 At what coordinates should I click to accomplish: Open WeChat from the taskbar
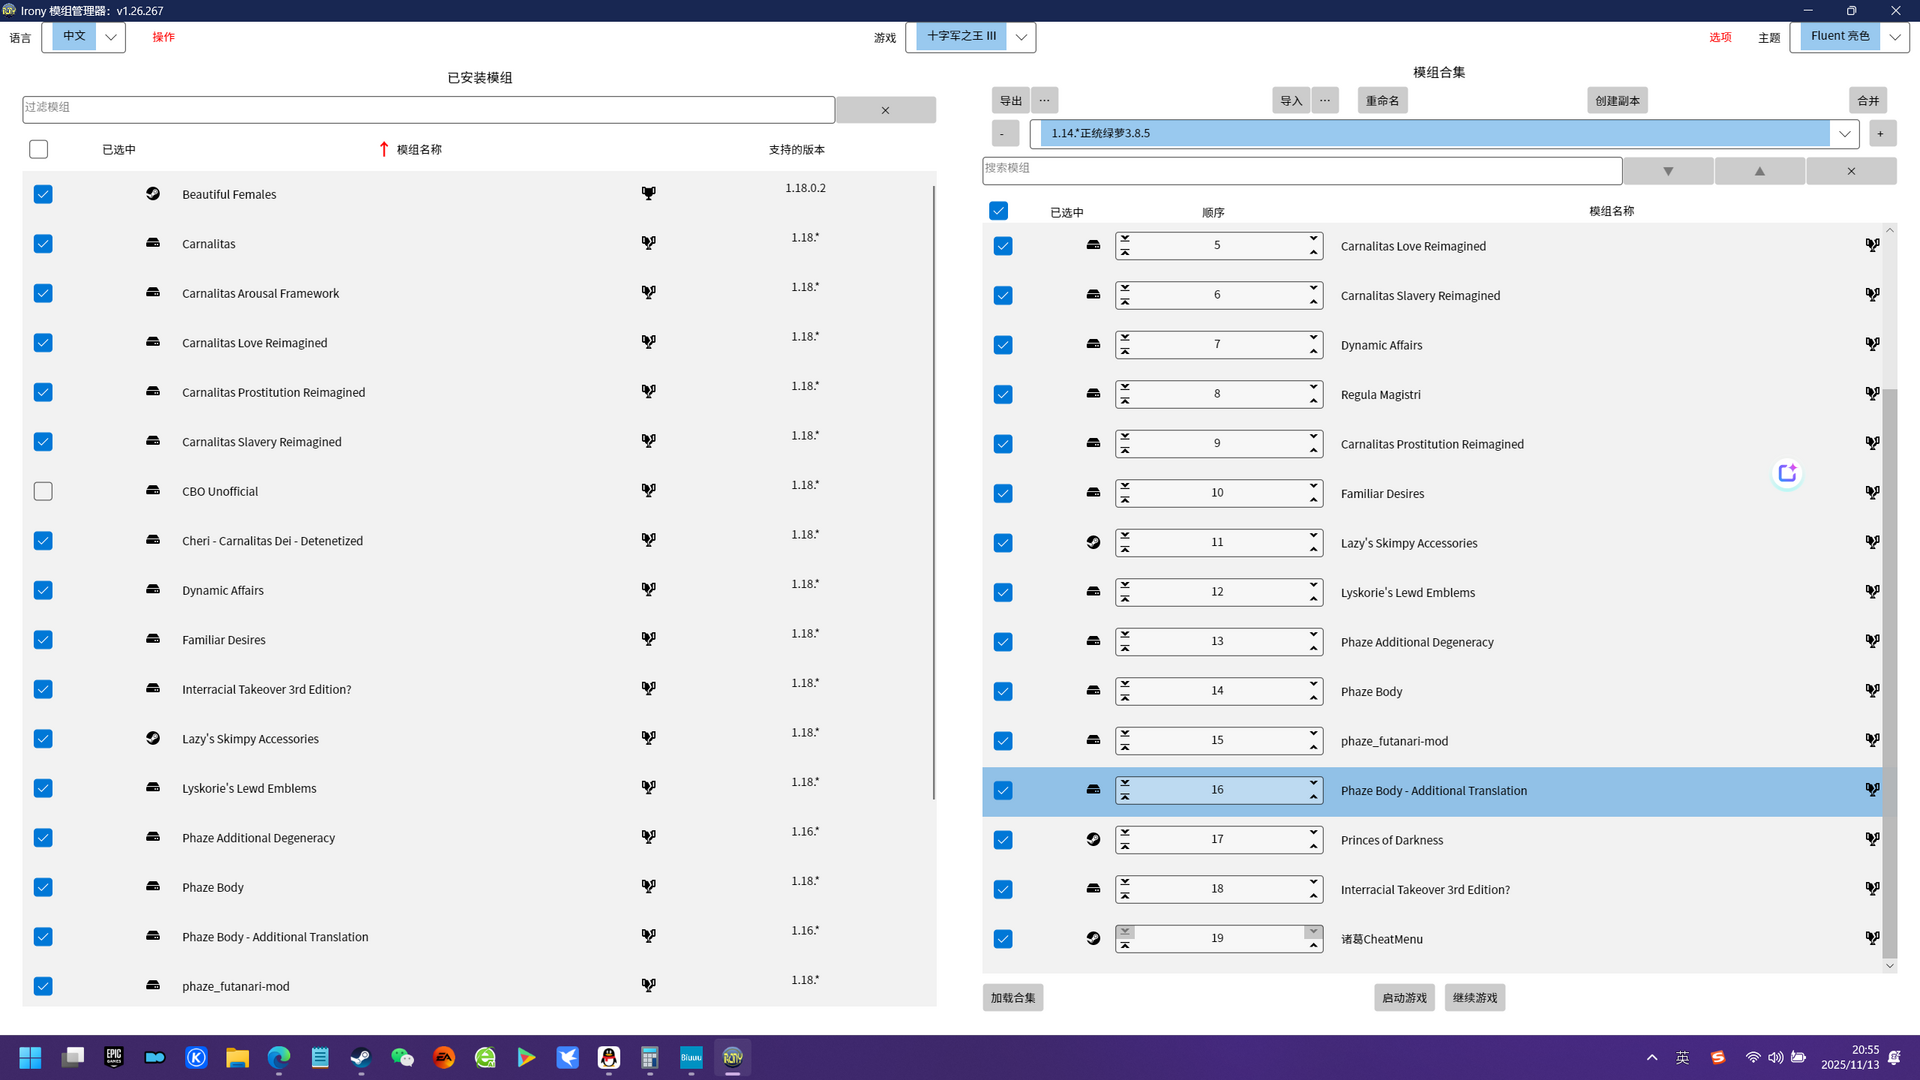[402, 1057]
